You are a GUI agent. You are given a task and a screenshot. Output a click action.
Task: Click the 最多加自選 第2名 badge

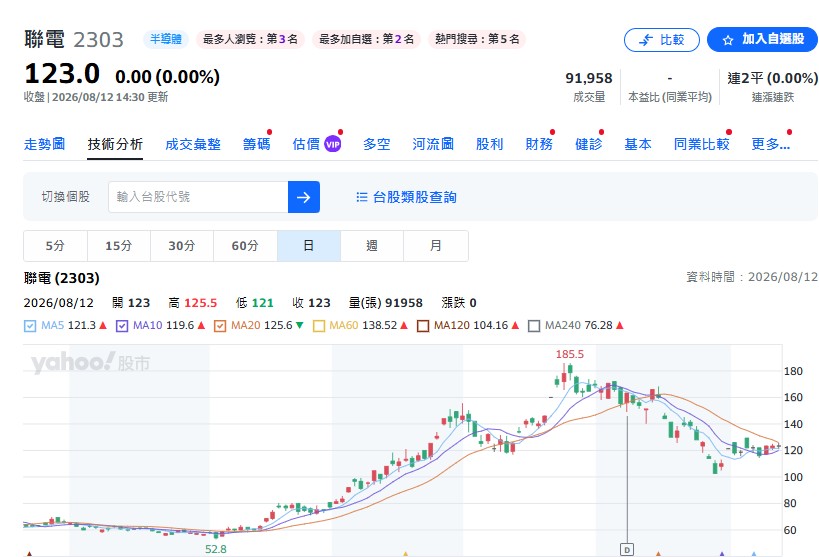pos(366,39)
